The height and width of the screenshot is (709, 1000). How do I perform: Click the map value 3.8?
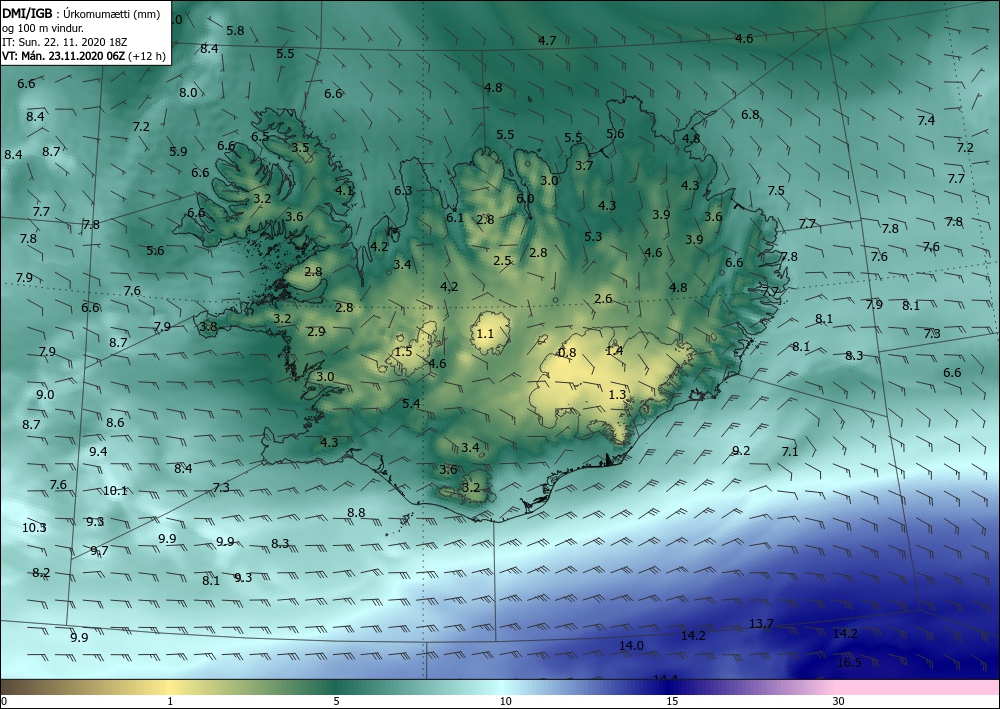point(209,326)
